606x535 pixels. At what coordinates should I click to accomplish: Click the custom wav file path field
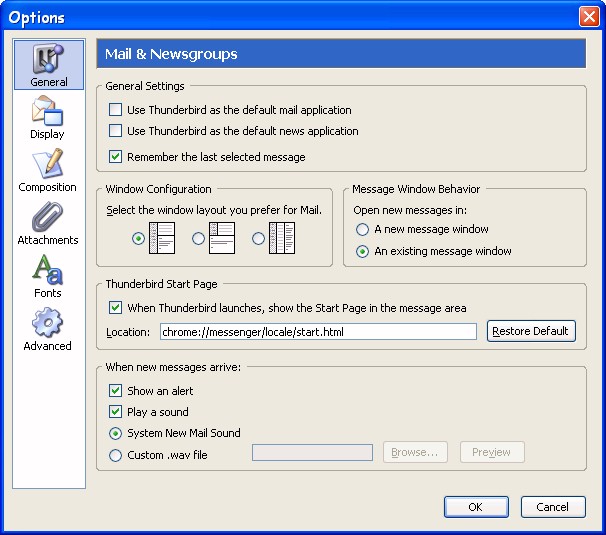[x=312, y=452]
